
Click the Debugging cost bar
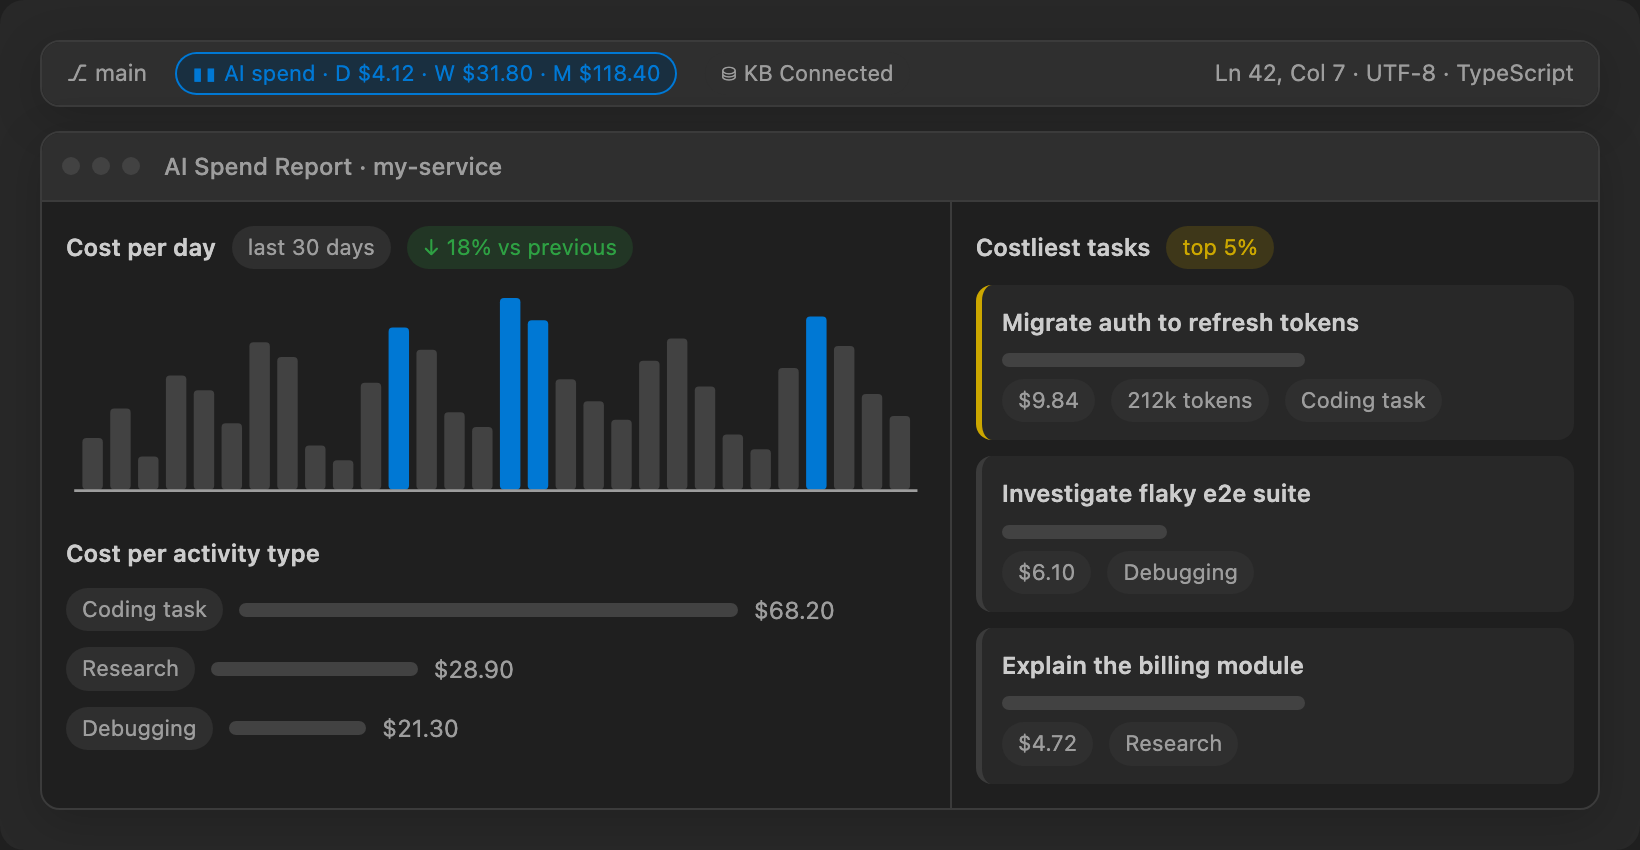(297, 729)
